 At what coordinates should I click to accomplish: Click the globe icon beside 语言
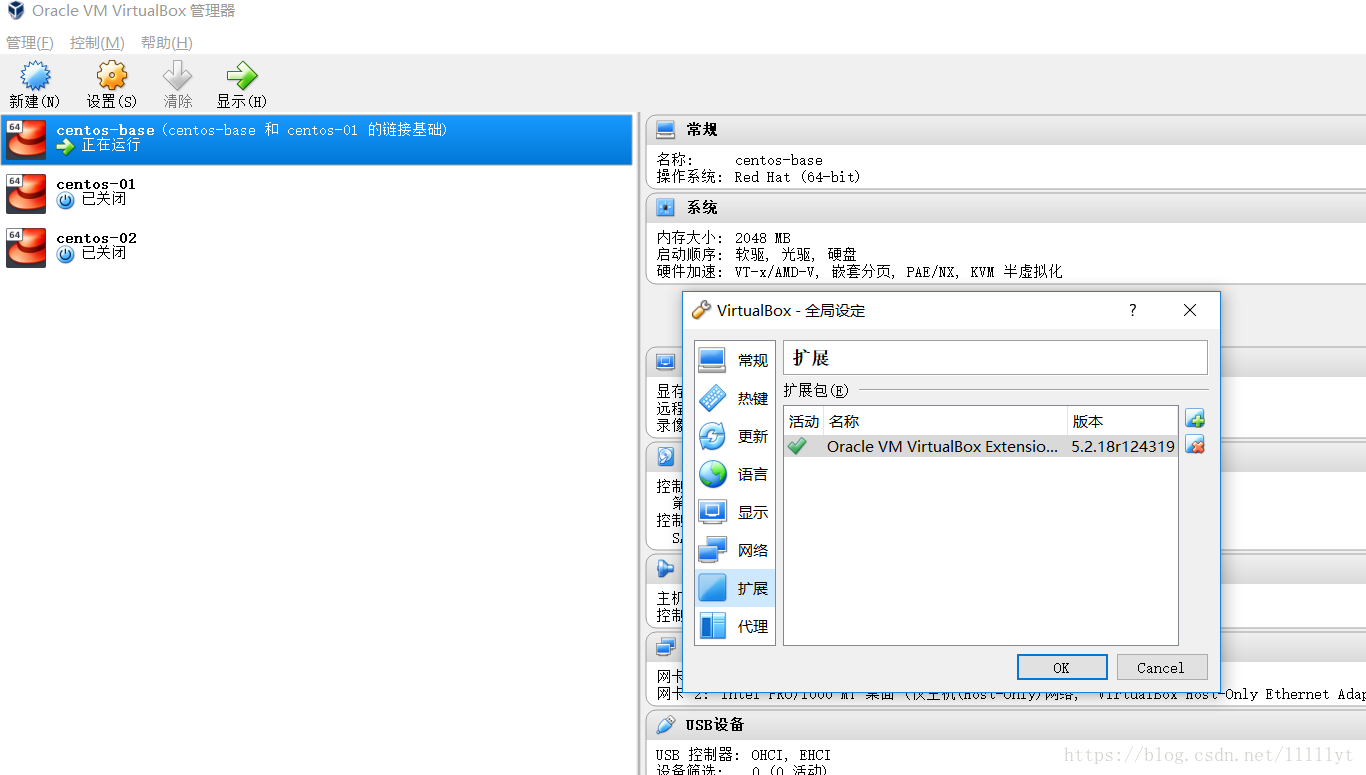click(x=713, y=474)
